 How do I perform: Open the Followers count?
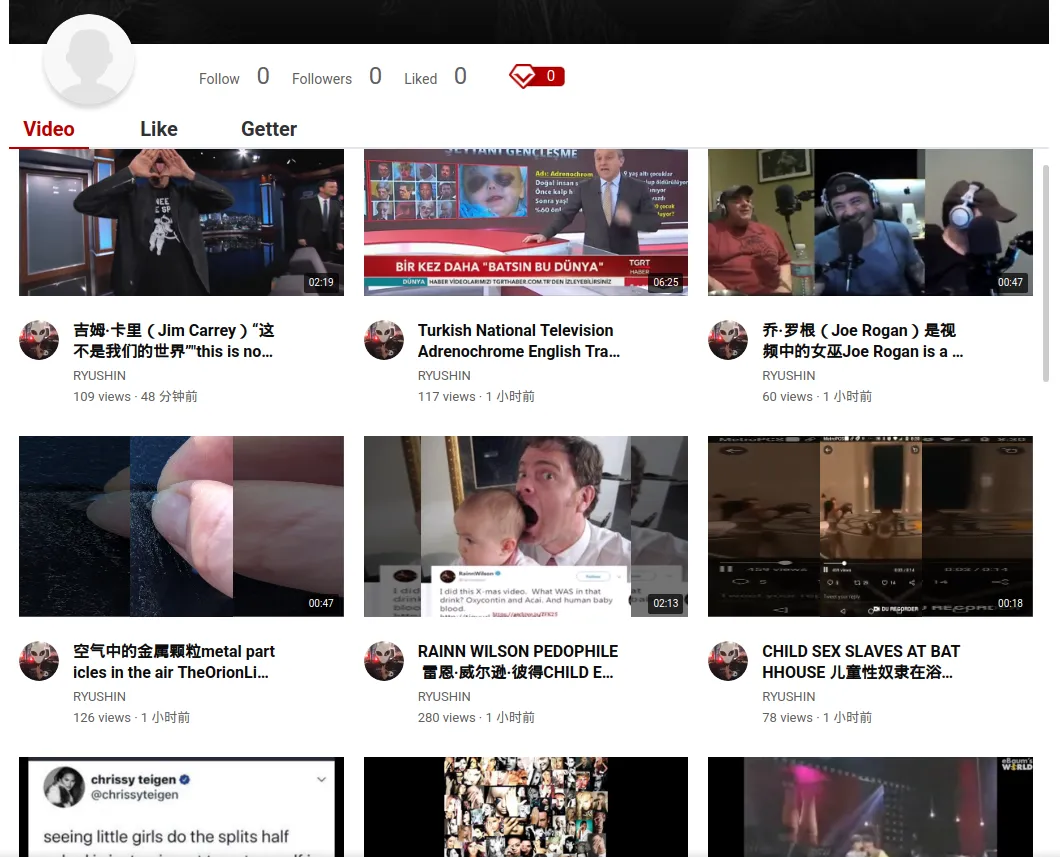click(337, 77)
